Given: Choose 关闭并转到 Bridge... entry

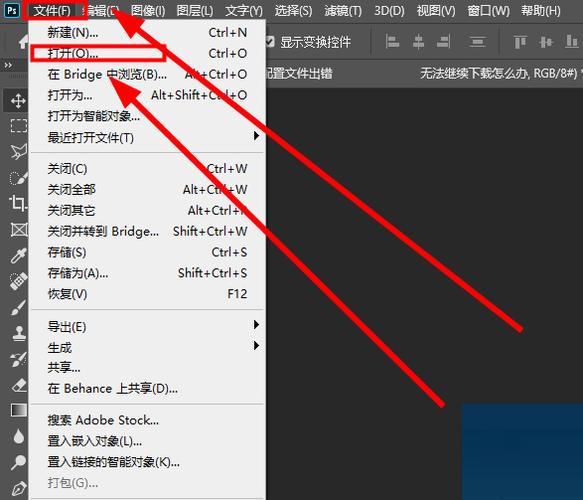Looking at the screenshot, I should [147, 231].
